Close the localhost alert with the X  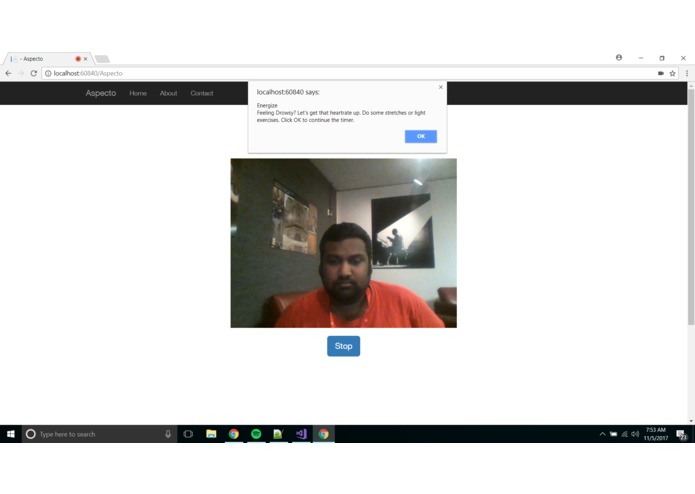tap(441, 87)
